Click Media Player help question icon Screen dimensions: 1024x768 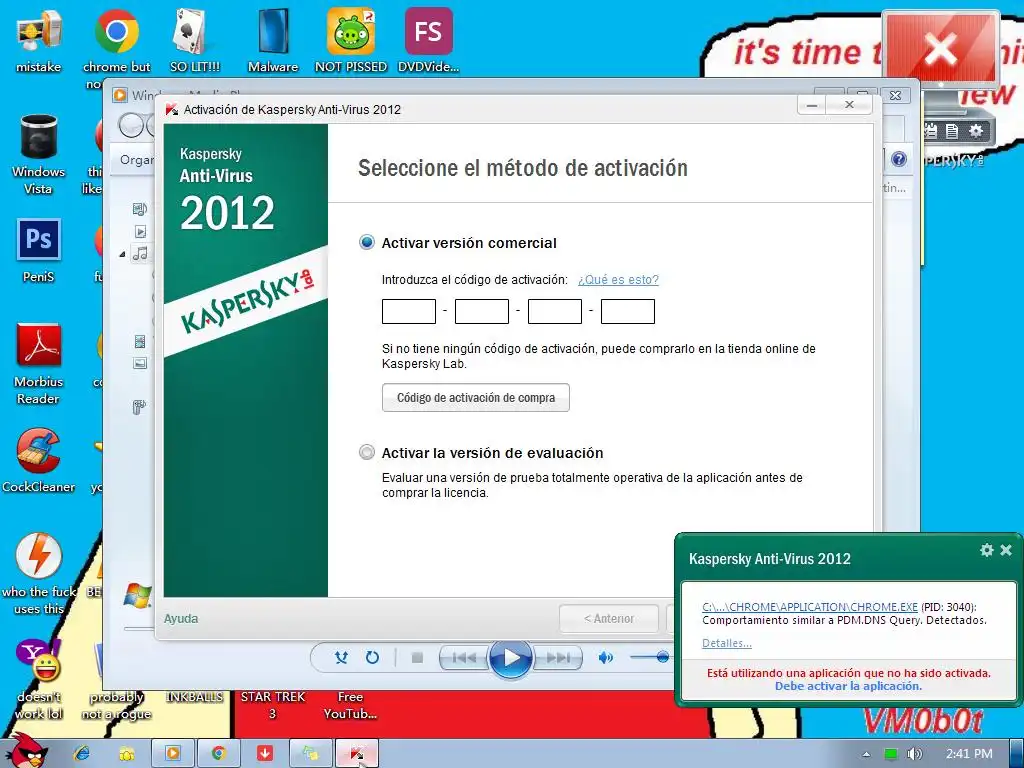click(899, 159)
